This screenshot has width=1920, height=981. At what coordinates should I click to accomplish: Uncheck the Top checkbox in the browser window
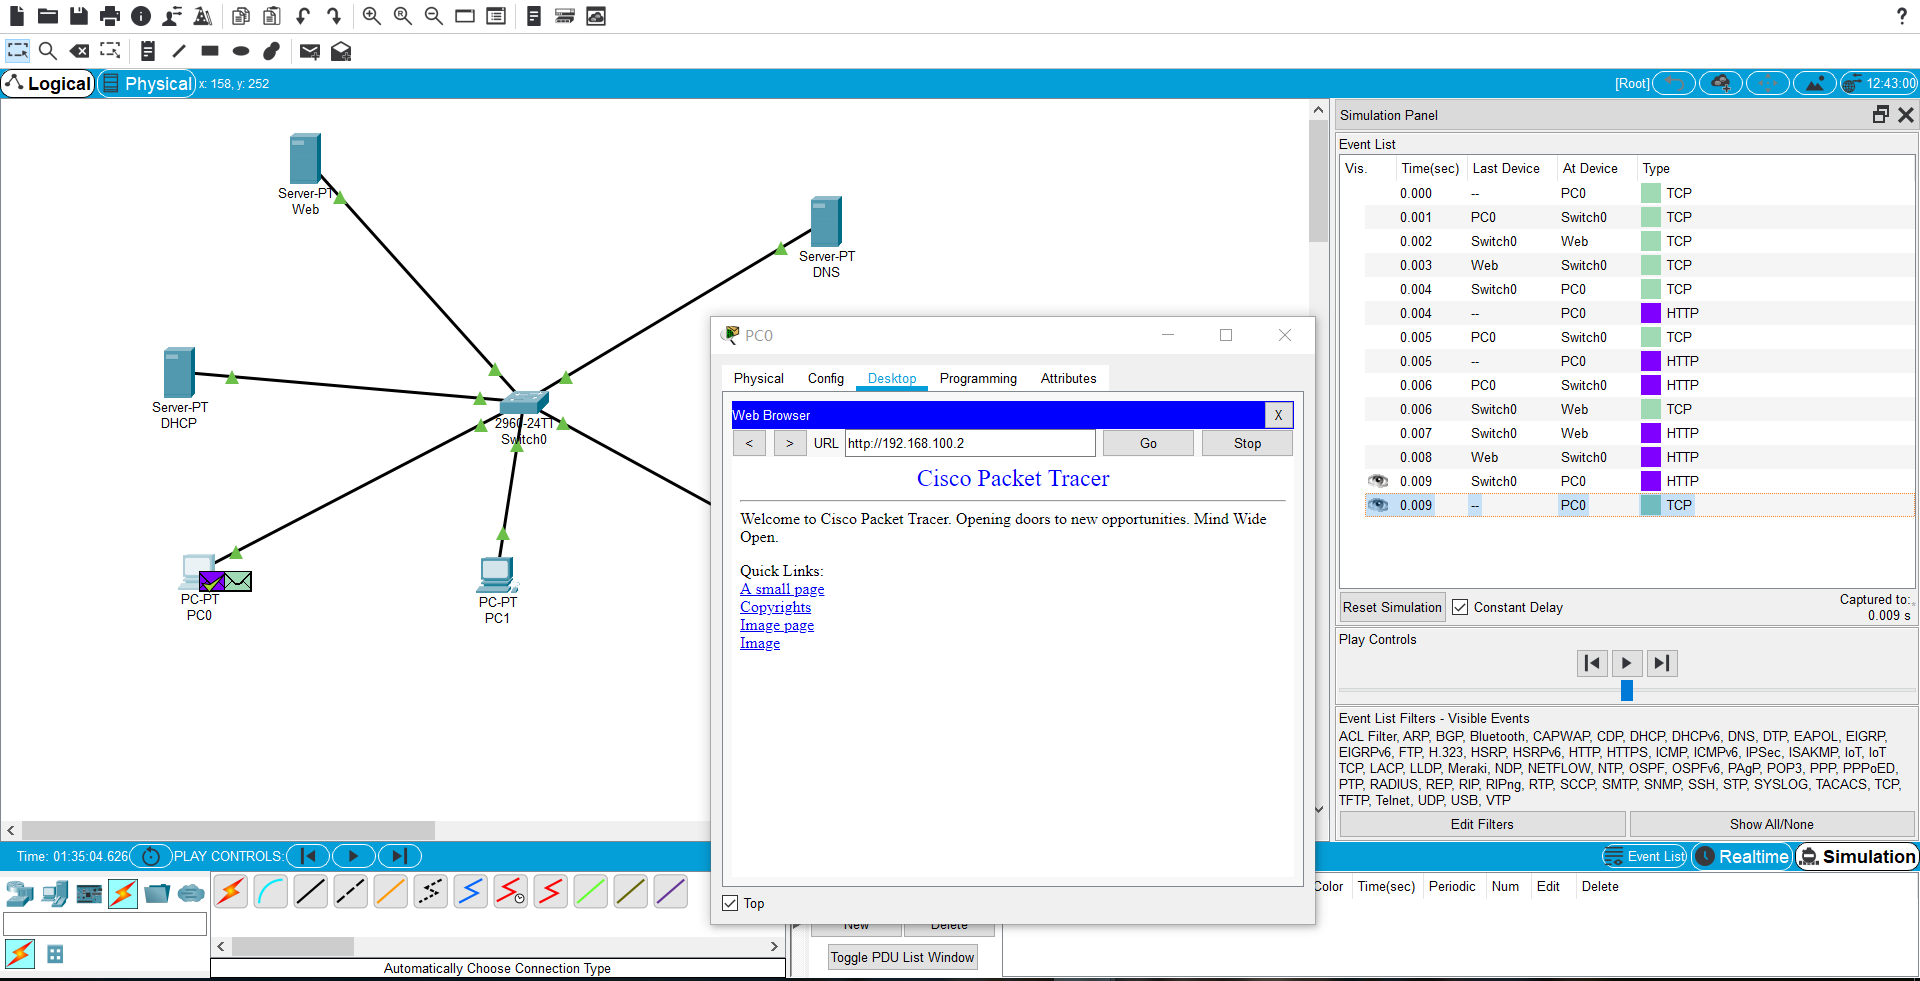click(731, 903)
